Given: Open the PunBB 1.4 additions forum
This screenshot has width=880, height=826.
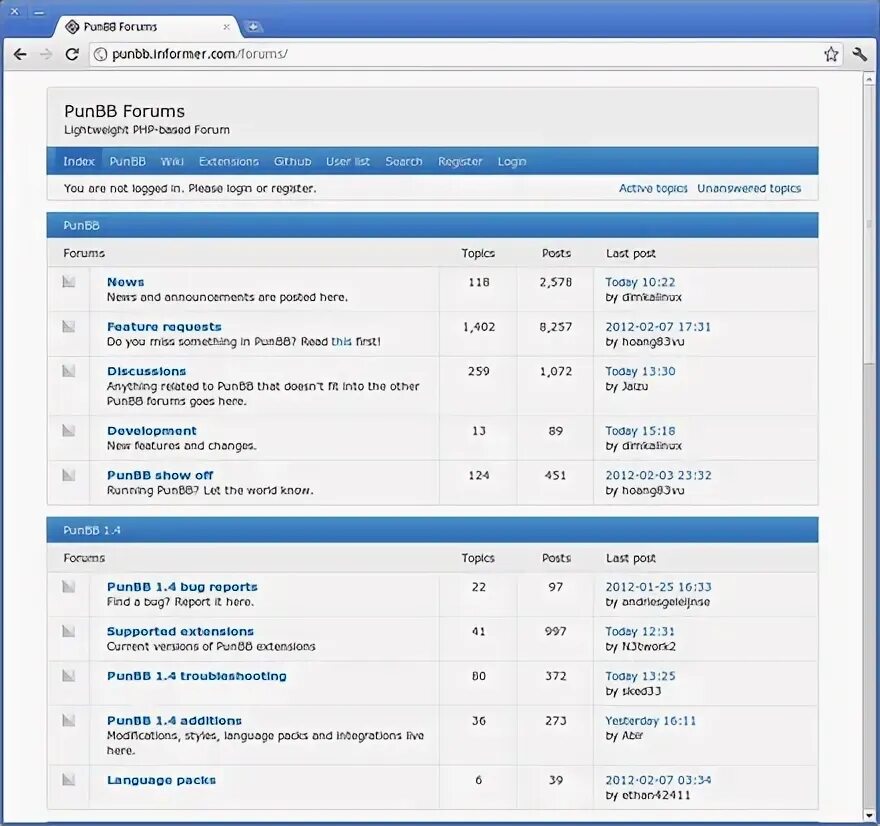Looking at the screenshot, I should click(x=175, y=721).
